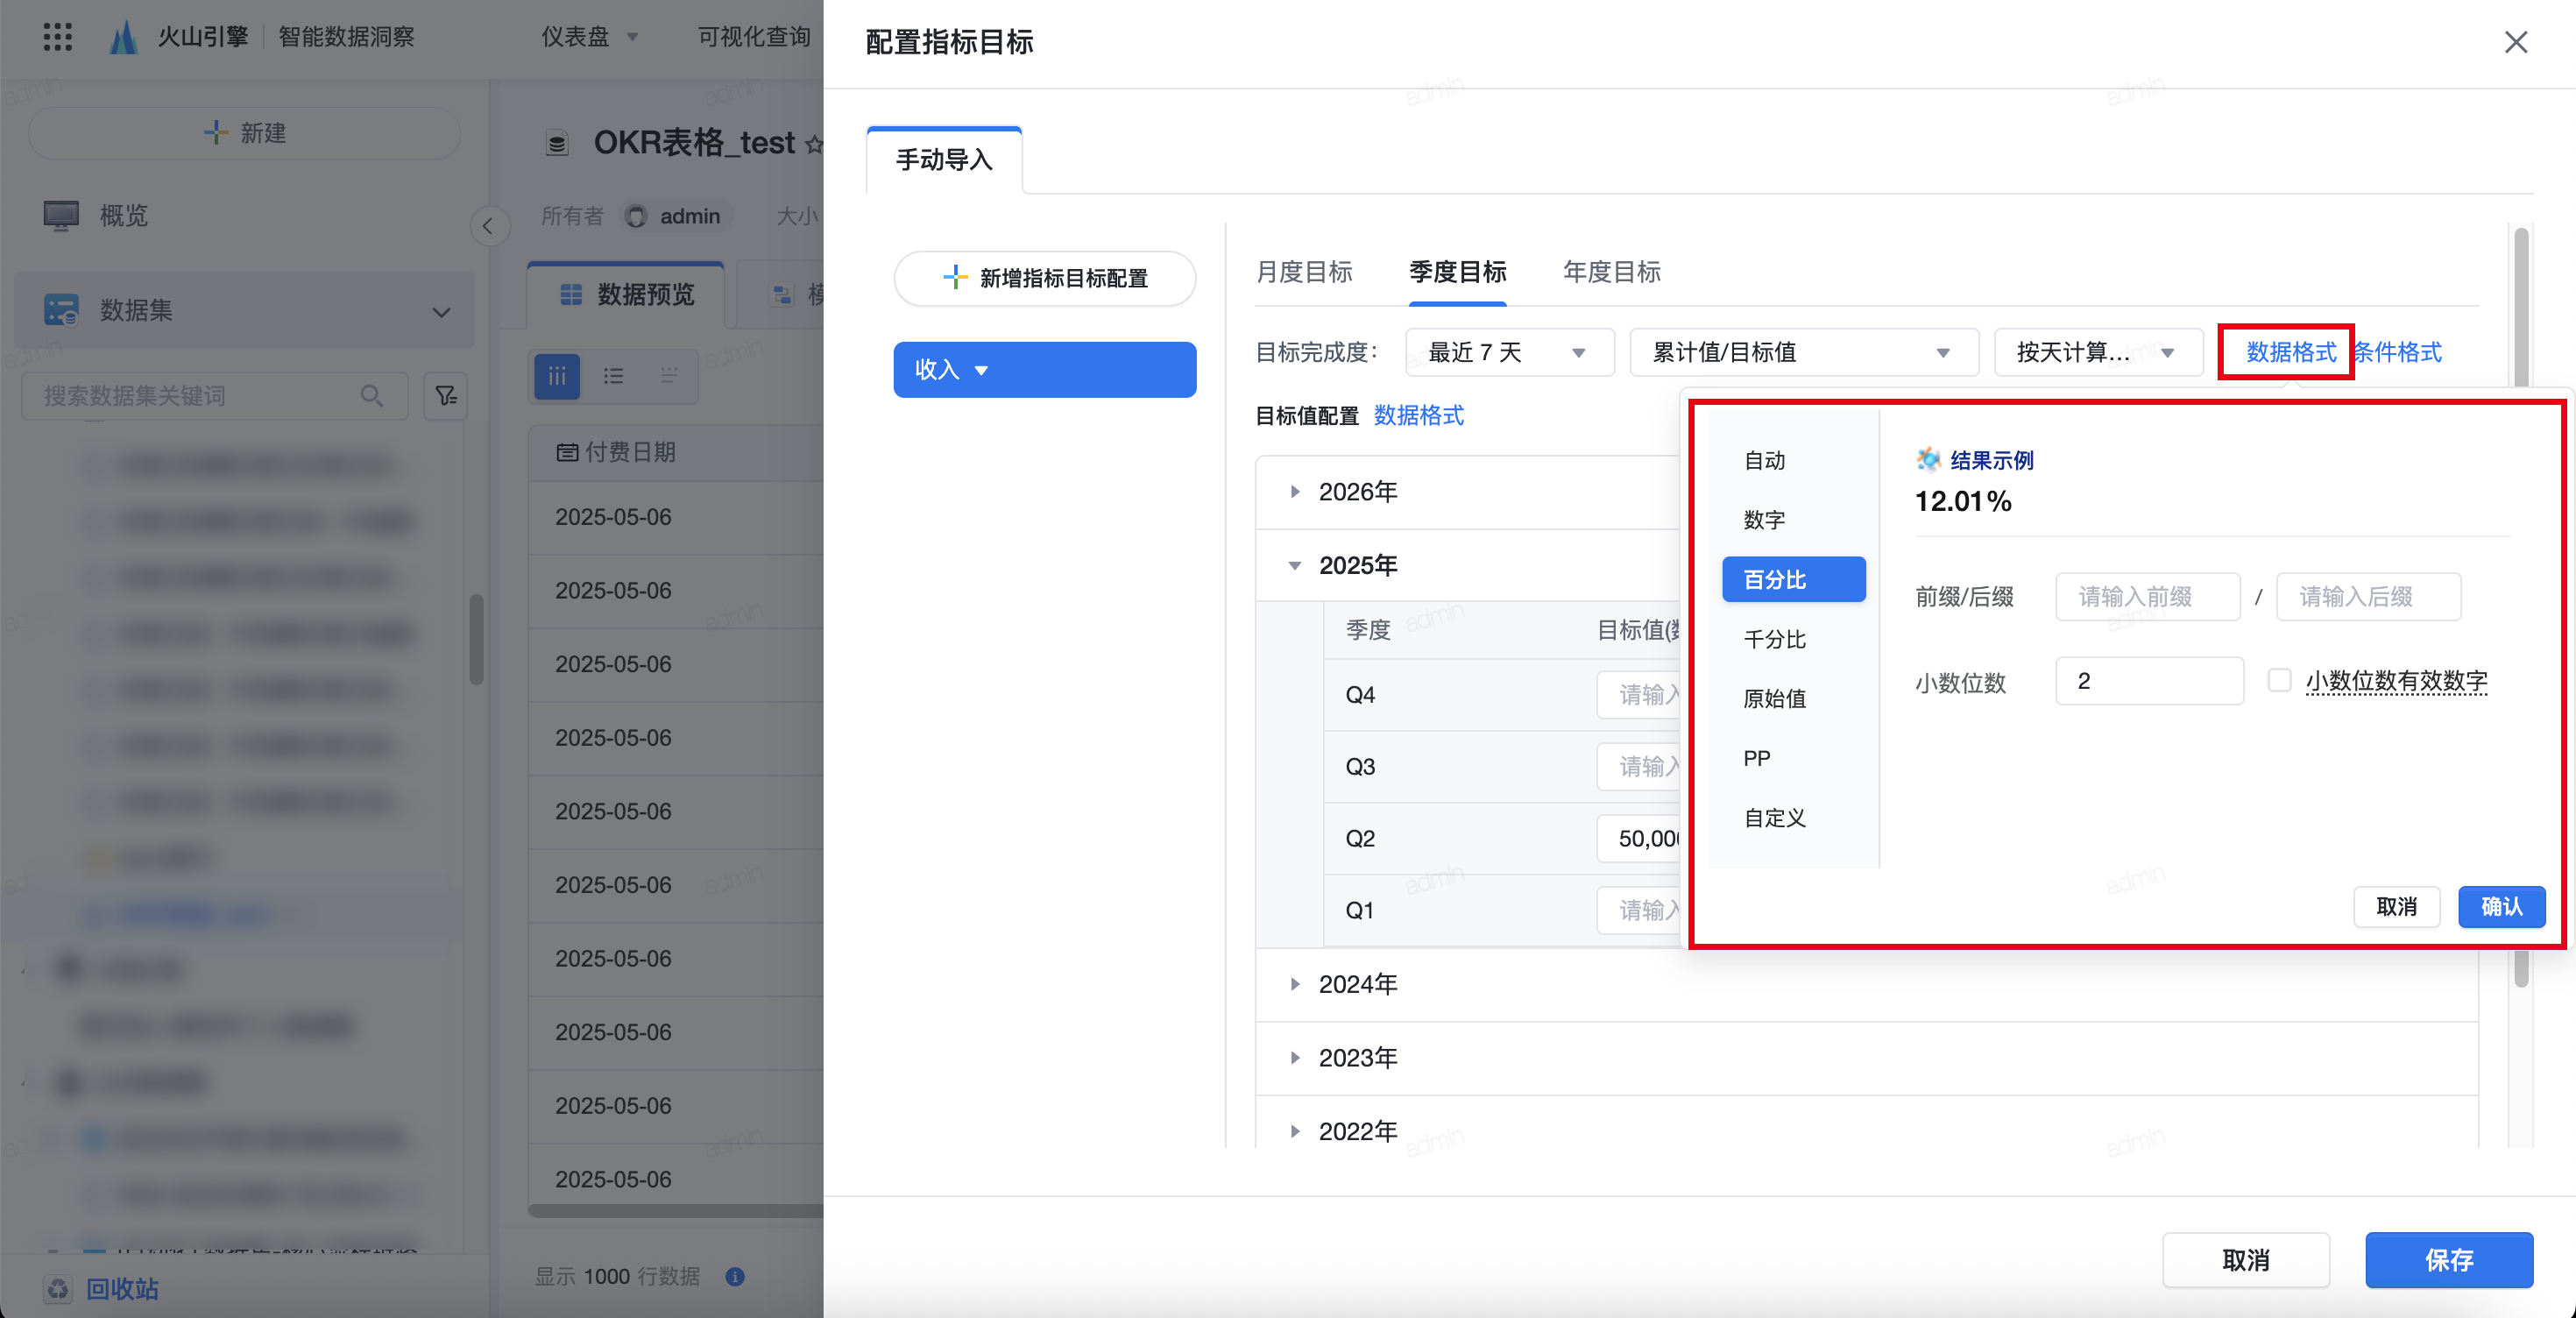Select the column grid view icon
2576x1318 pixels.
pos(557,376)
